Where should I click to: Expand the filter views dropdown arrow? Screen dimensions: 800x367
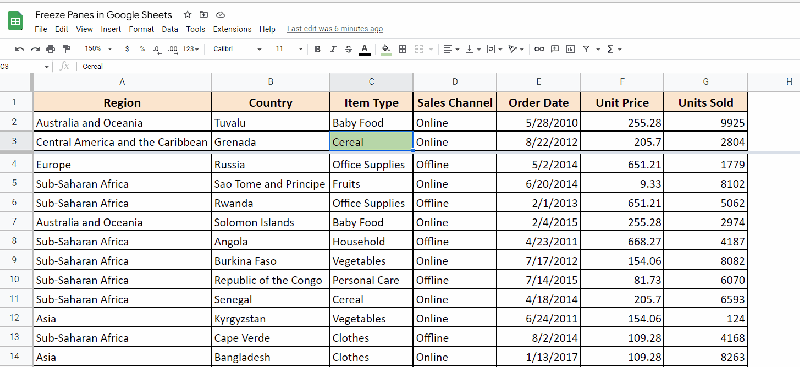point(598,50)
